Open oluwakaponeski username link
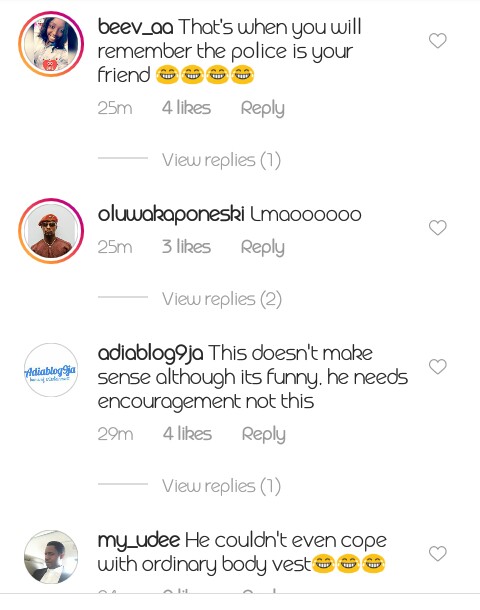This screenshot has height=610, width=480. point(171,215)
